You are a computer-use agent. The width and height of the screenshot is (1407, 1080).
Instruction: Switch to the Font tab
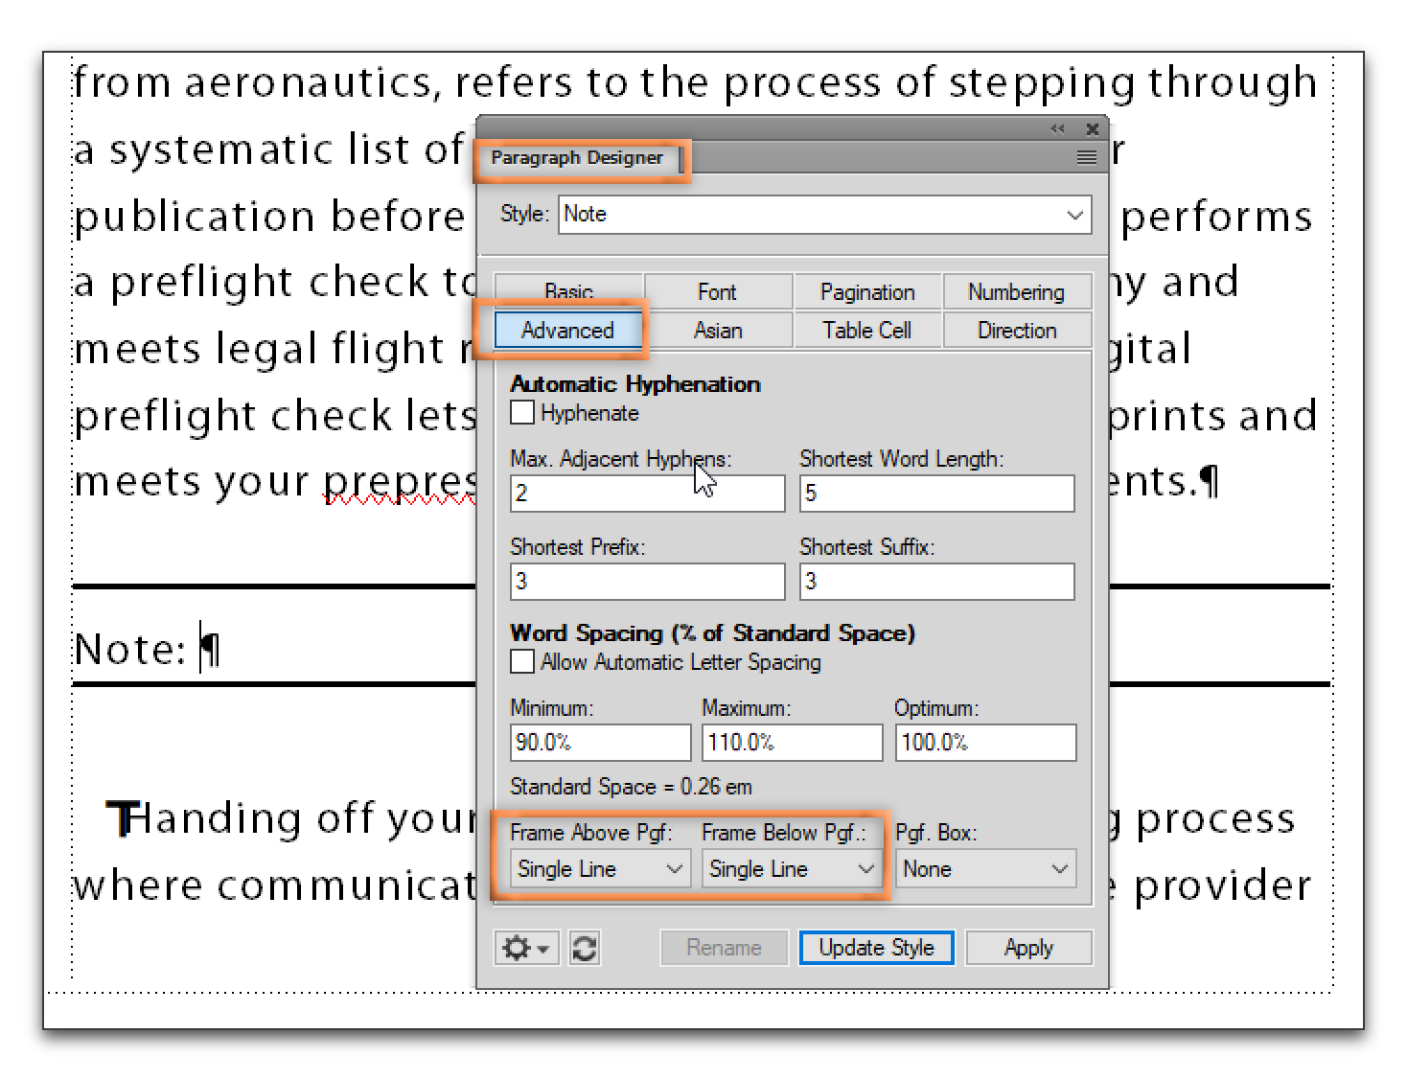coord(717,291)
